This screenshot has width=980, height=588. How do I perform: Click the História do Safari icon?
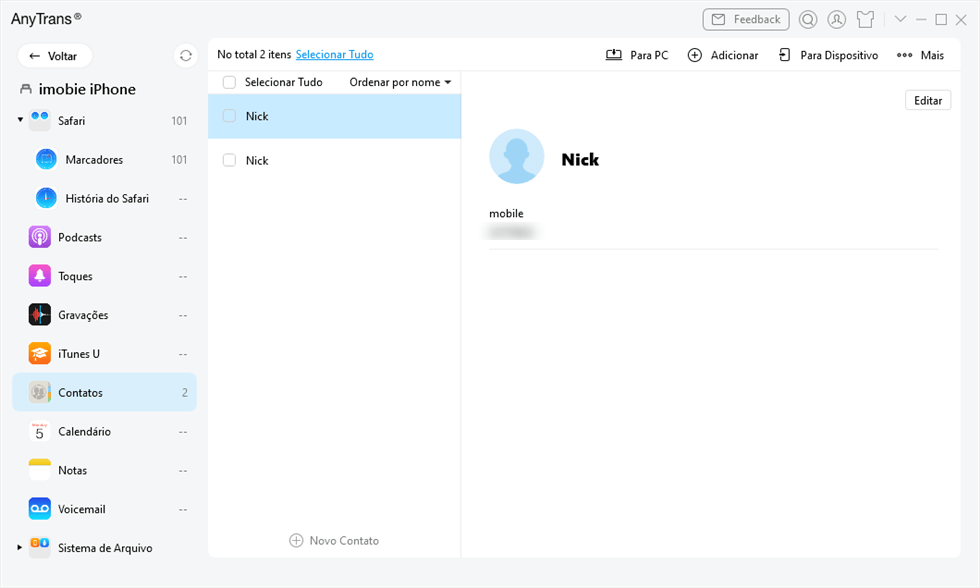pos(46,198)
